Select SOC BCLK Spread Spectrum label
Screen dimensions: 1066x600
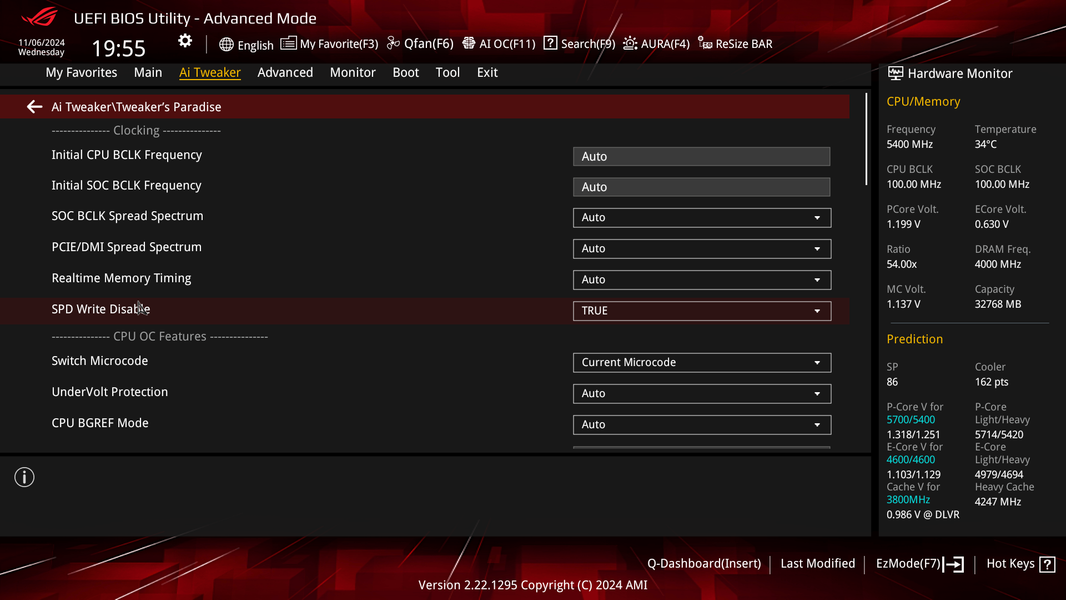(128, 216)
